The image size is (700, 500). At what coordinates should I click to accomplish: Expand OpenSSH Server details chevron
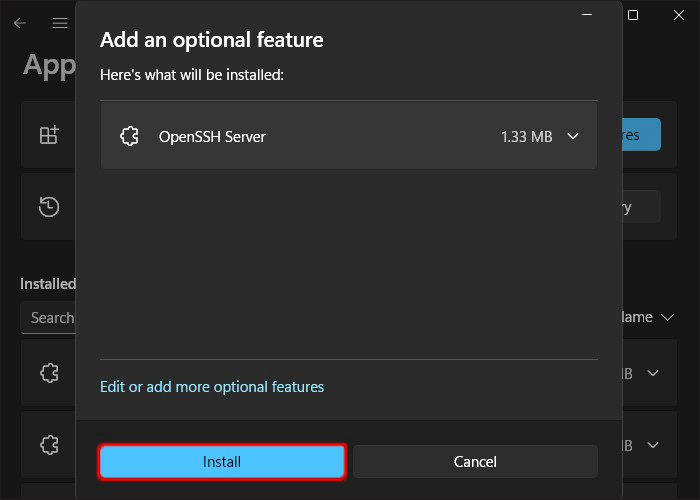coord(573,137)
